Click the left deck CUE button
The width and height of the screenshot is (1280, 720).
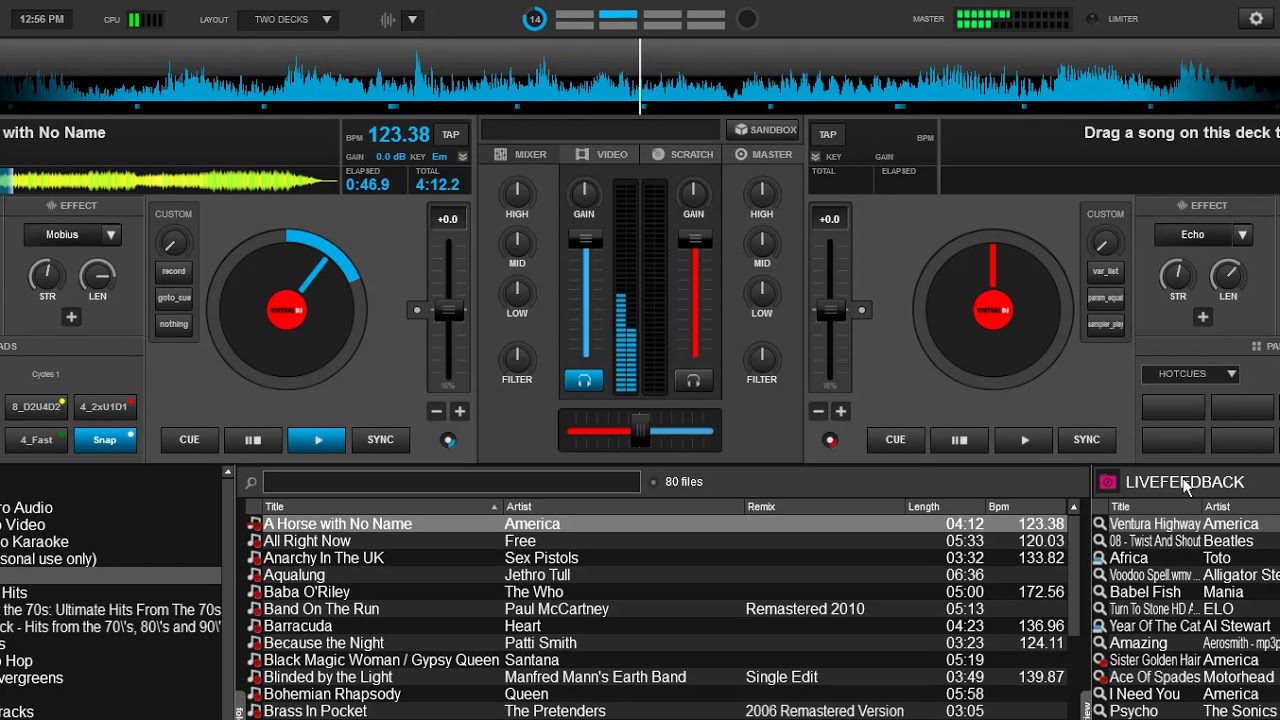click(189, 440)
